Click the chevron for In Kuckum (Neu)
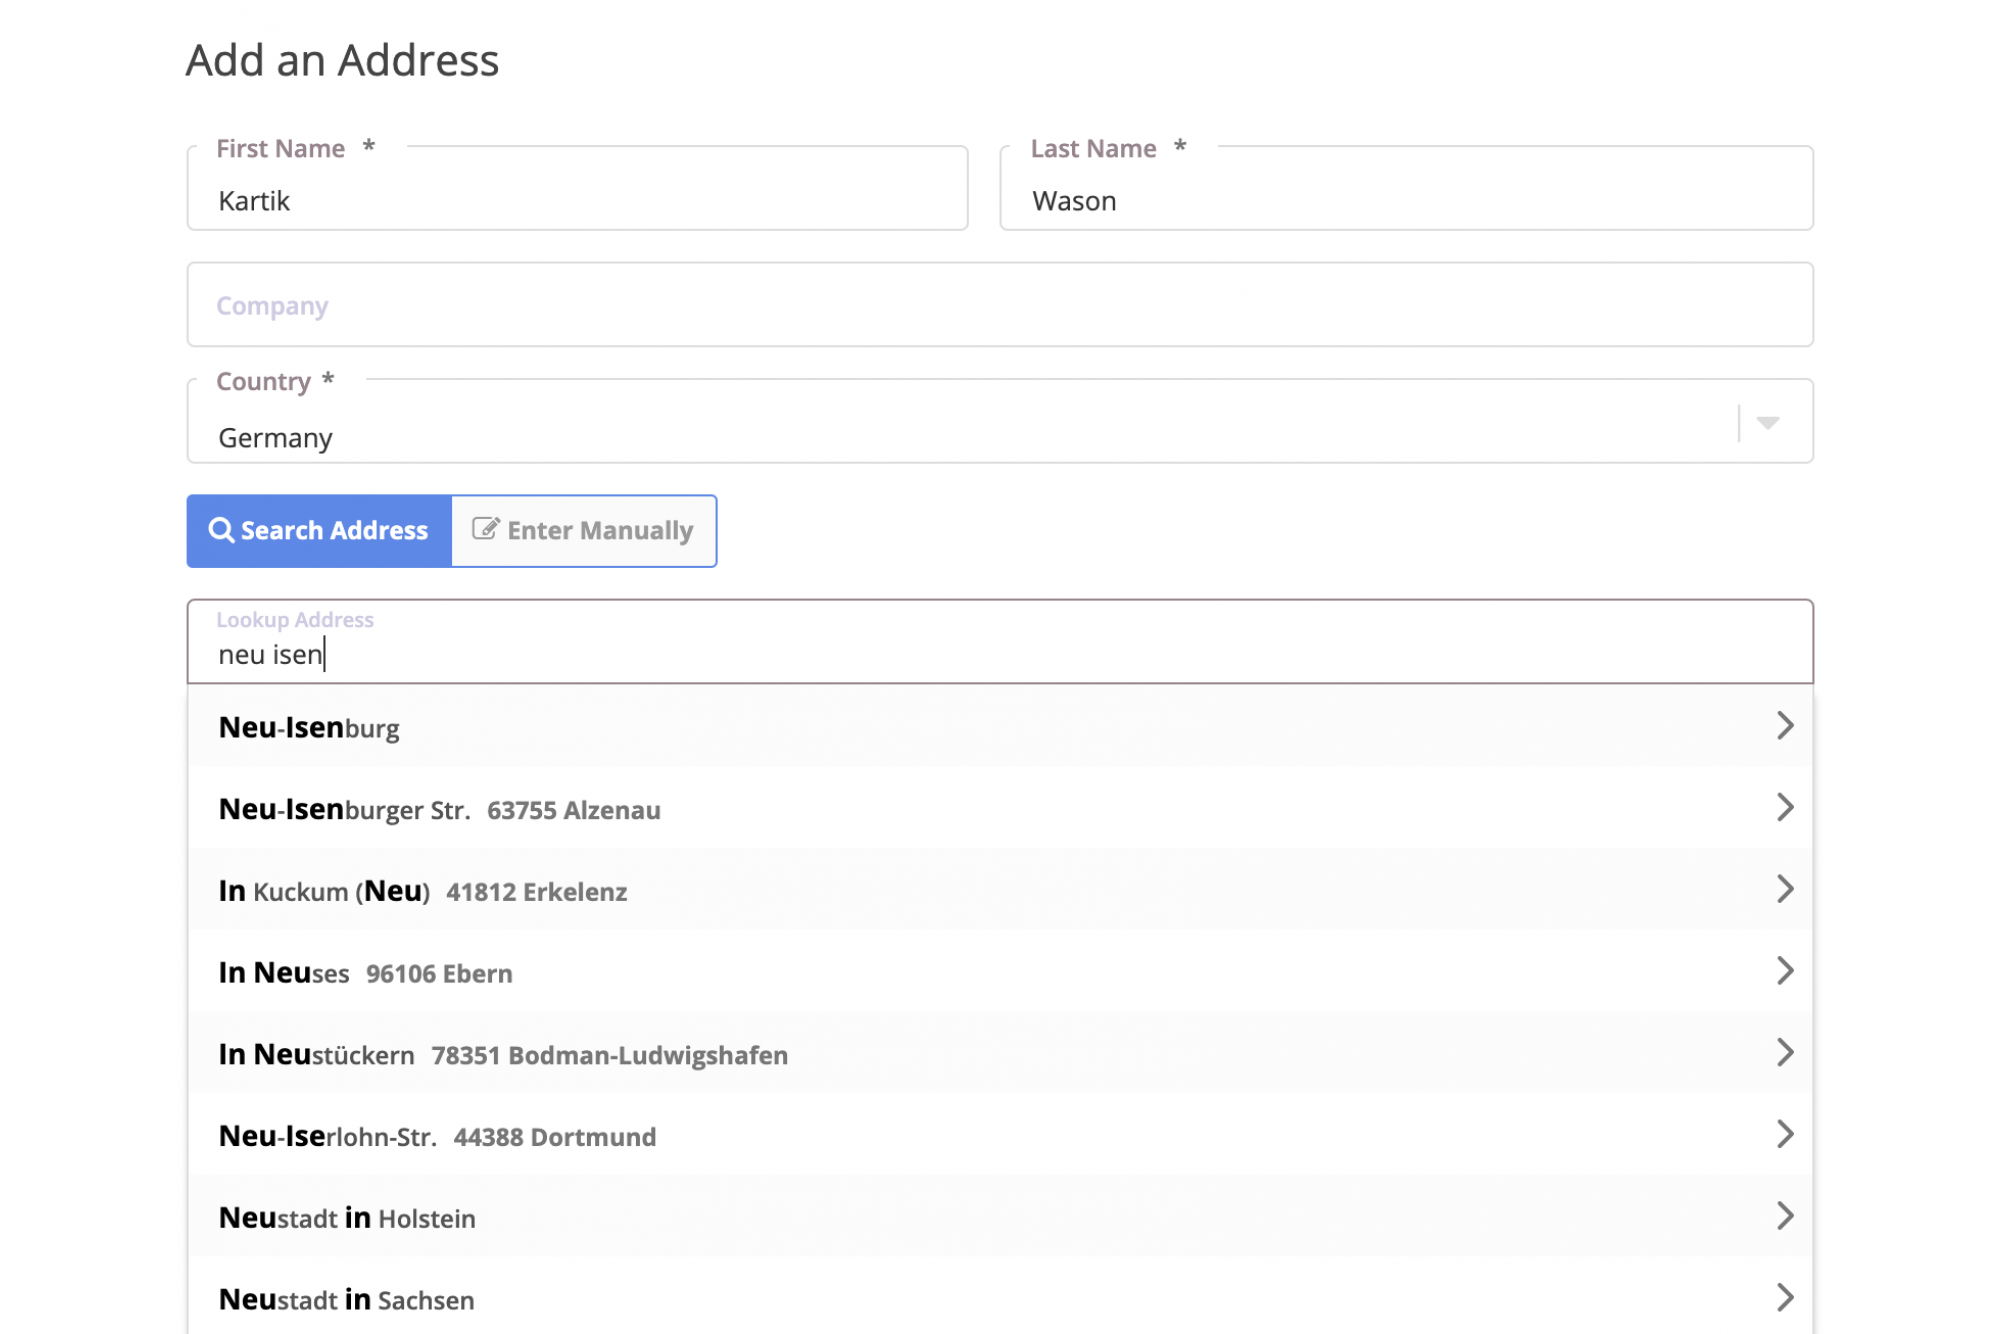The image size is (2000, 1334). 1786,889
